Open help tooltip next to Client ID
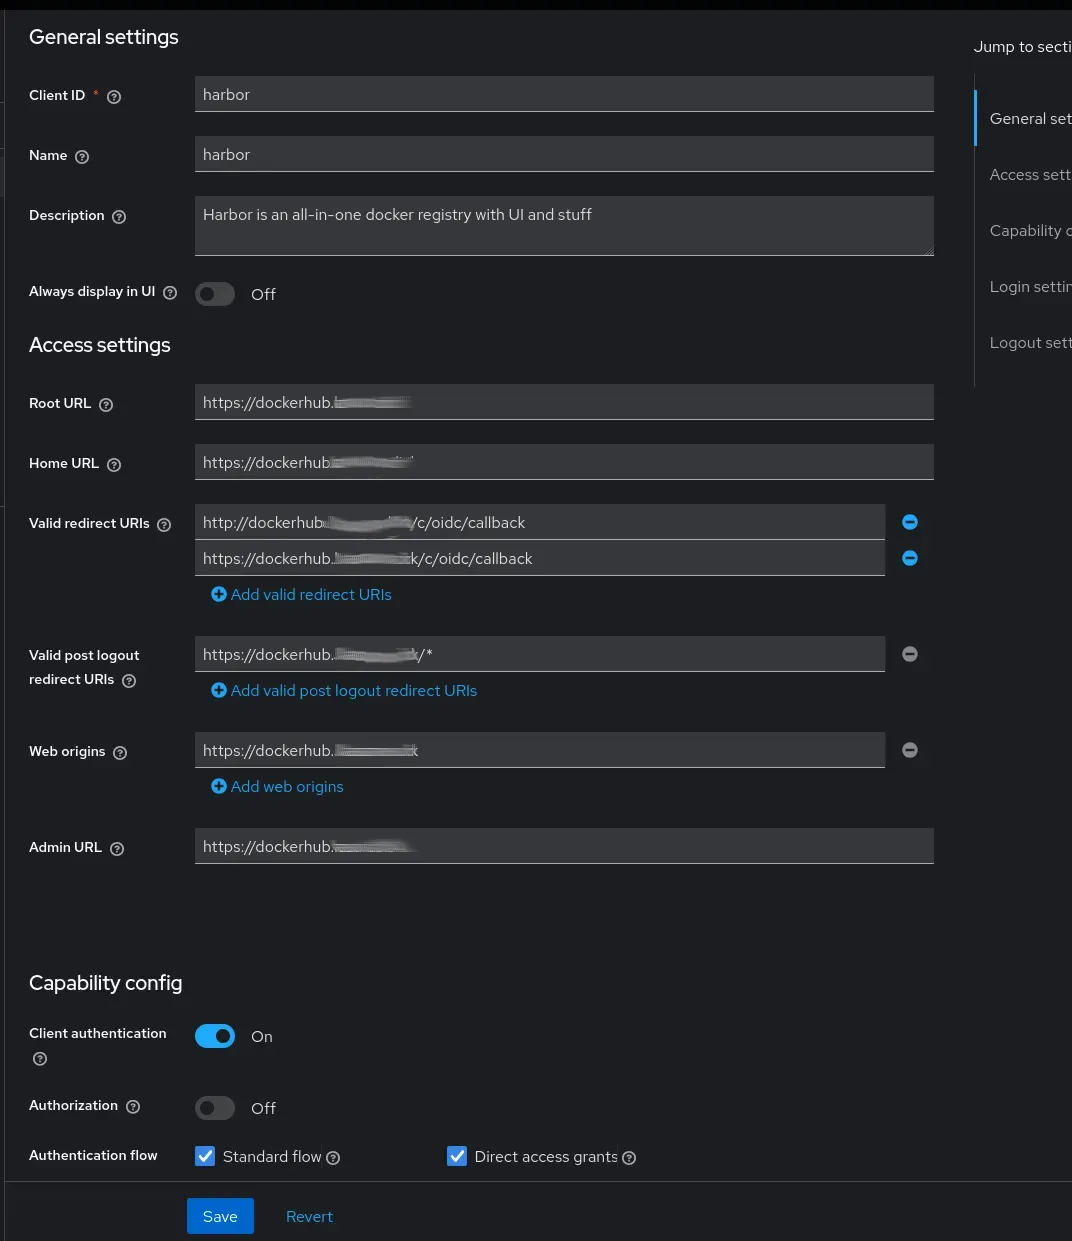 click(x=114, y=97)
